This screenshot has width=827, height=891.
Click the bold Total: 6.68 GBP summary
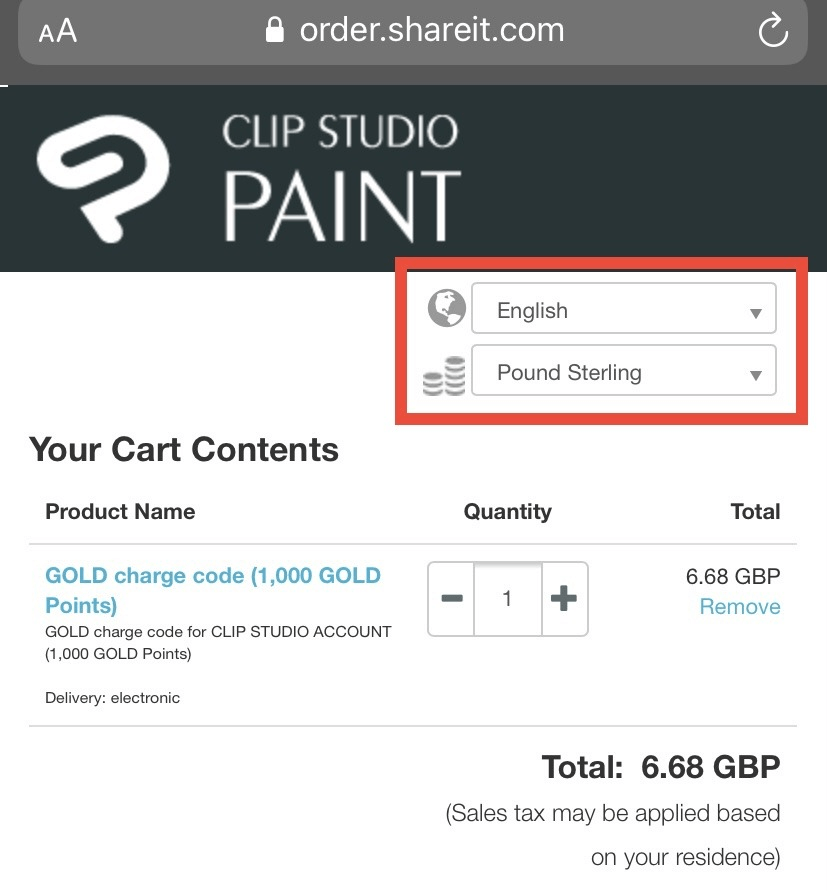click(x=660, y=767)
